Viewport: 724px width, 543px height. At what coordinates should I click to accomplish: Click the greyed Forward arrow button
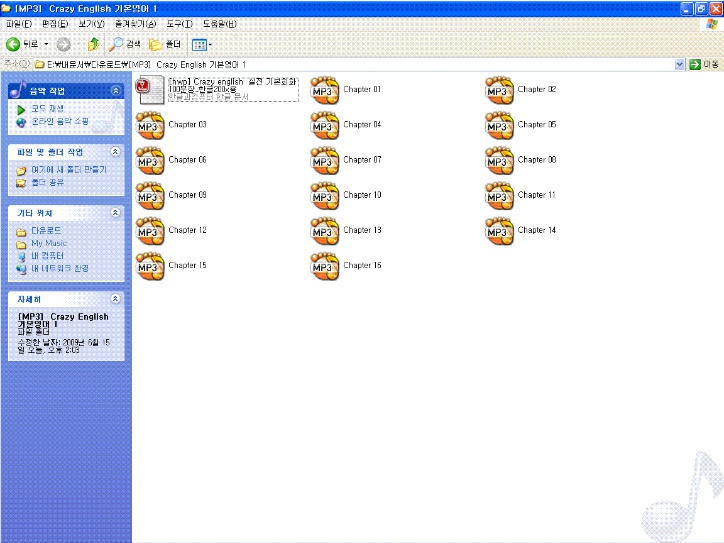(63, 44)
